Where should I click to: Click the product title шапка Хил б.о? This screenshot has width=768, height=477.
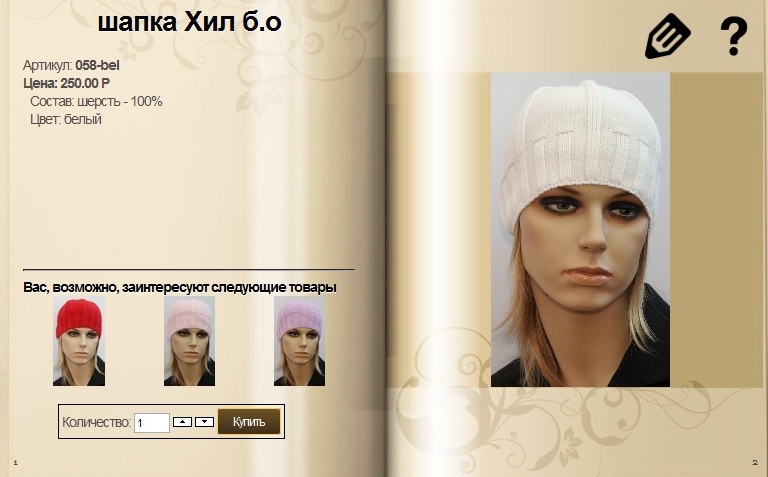point(190,23)
